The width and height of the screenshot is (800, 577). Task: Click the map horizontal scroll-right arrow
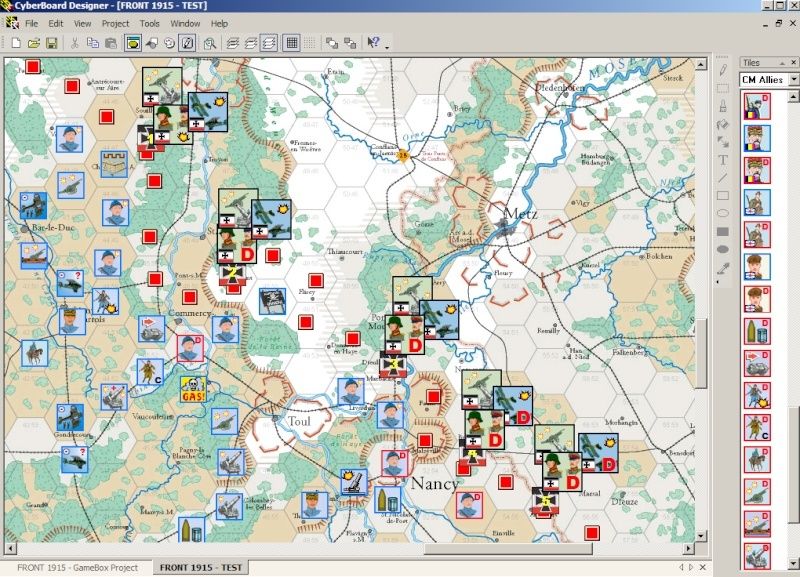point(689,549)
